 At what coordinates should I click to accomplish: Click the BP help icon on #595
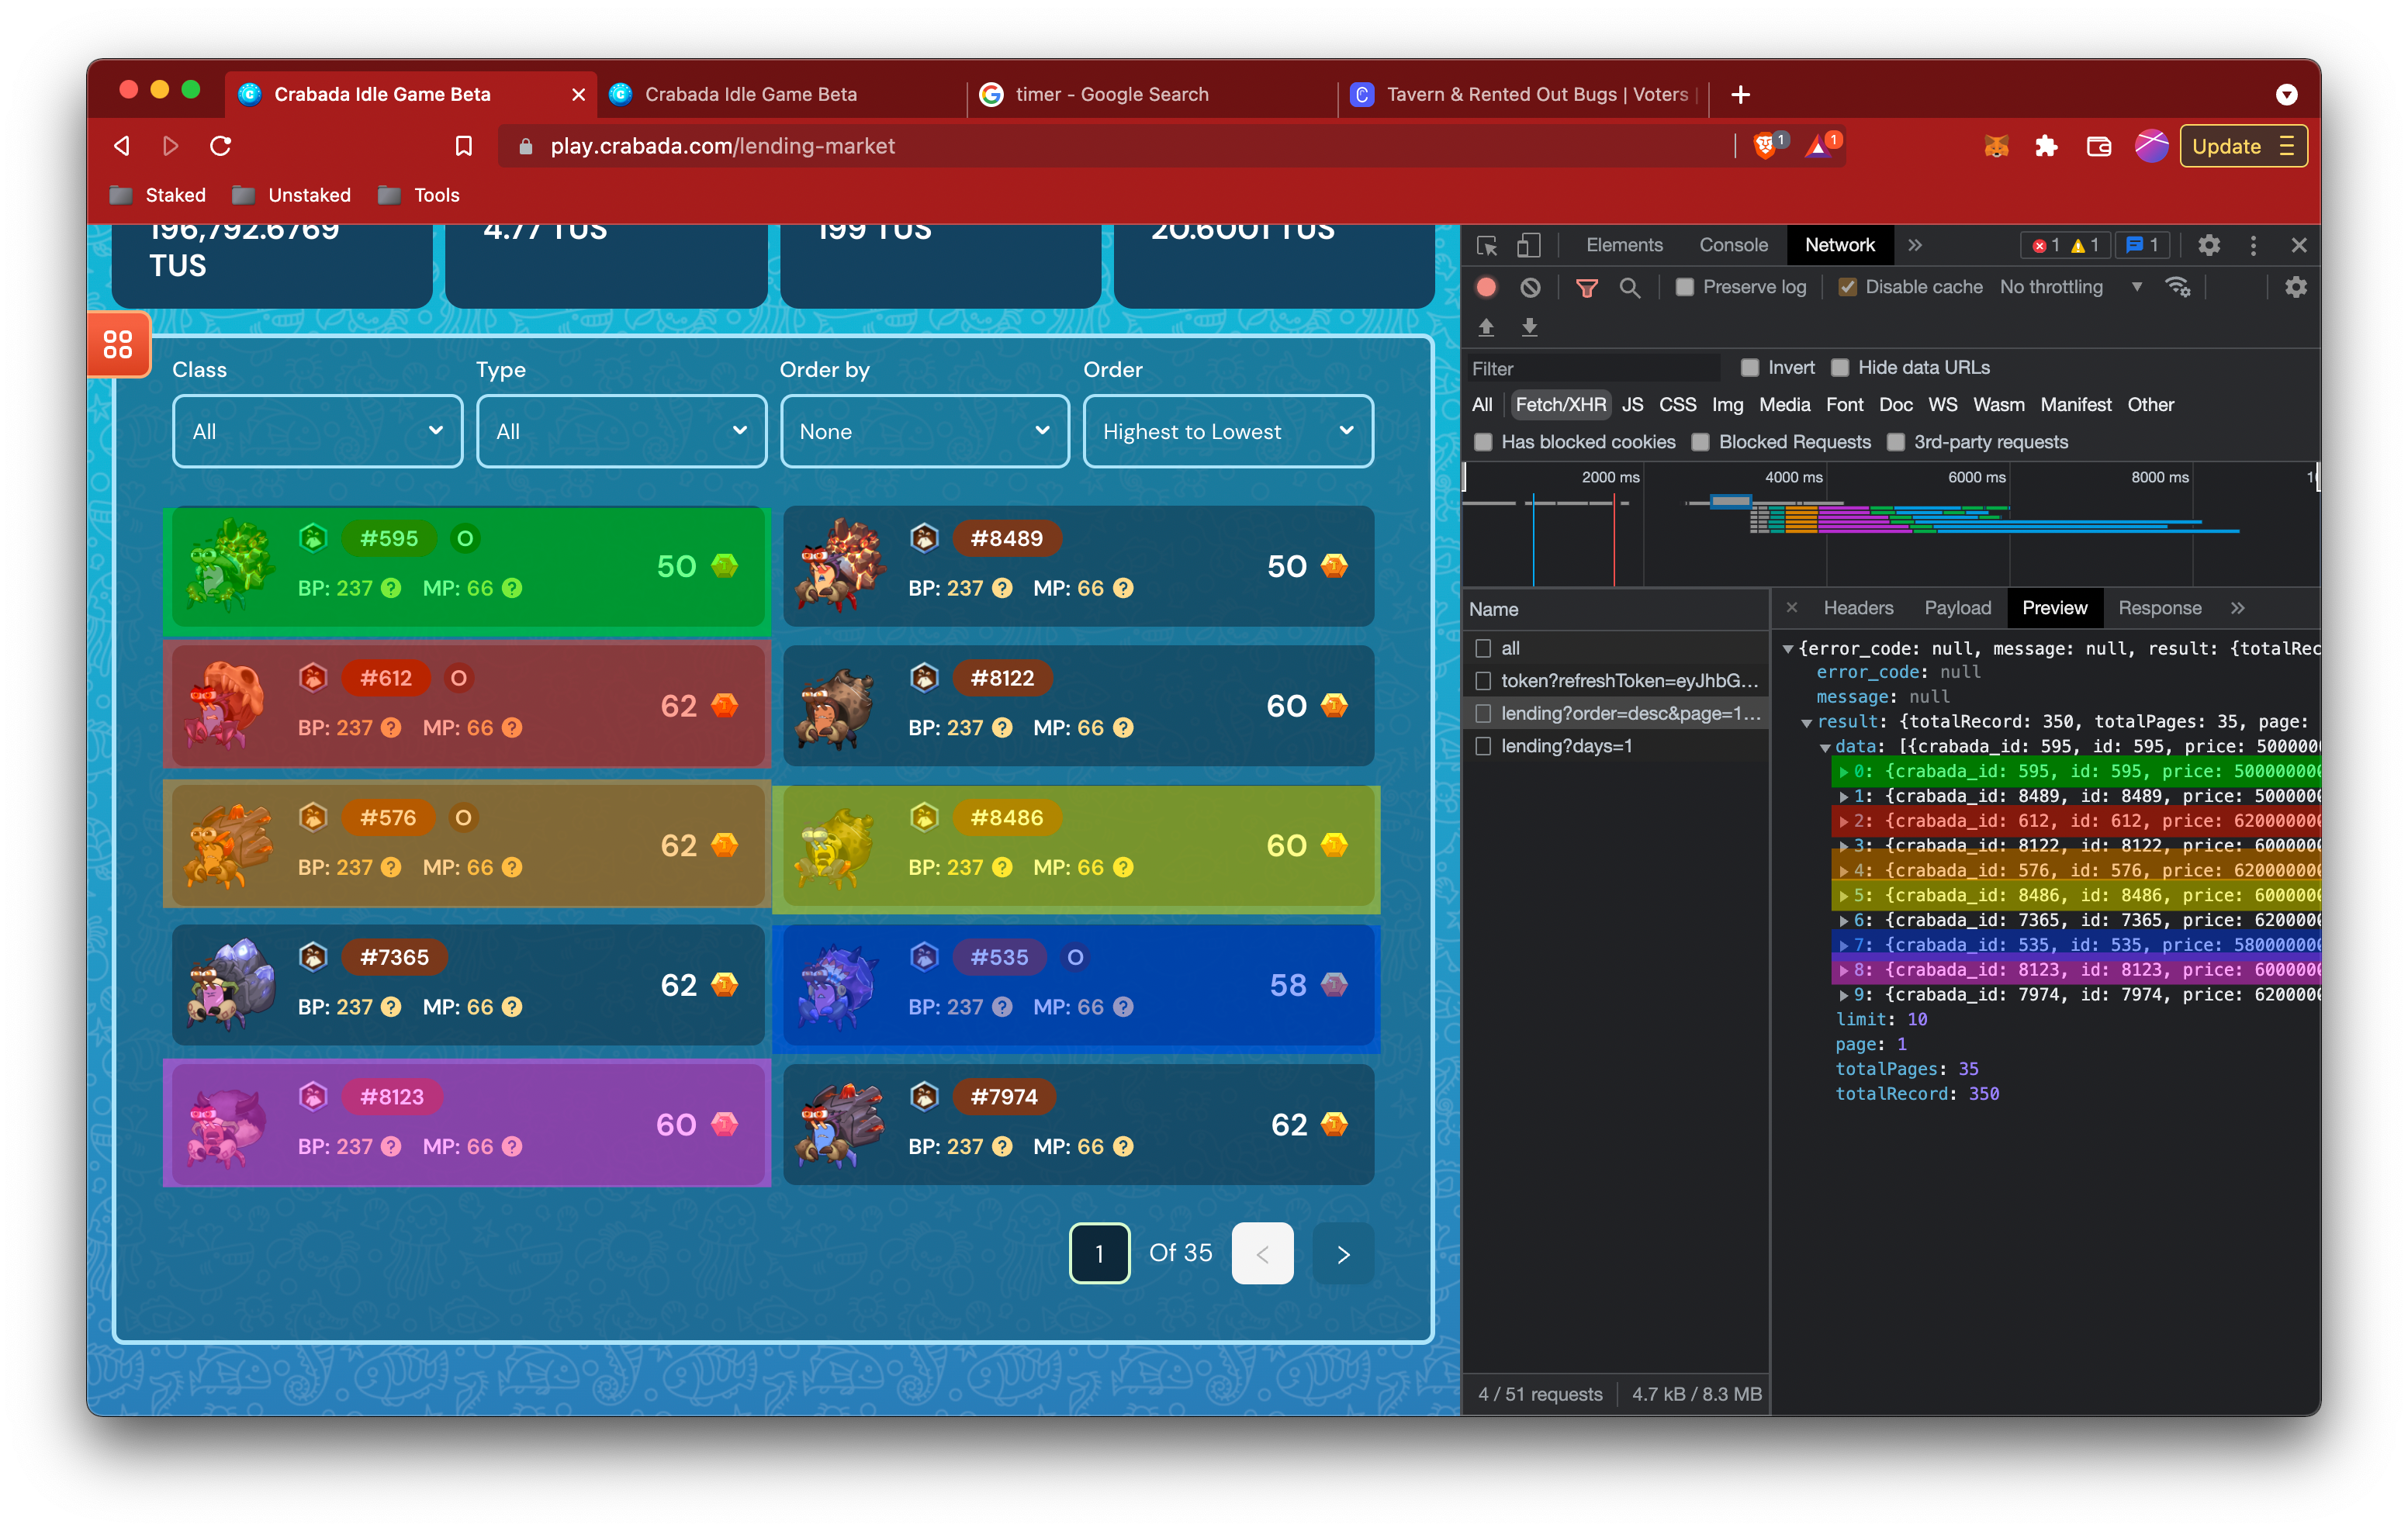coord(392,588)
